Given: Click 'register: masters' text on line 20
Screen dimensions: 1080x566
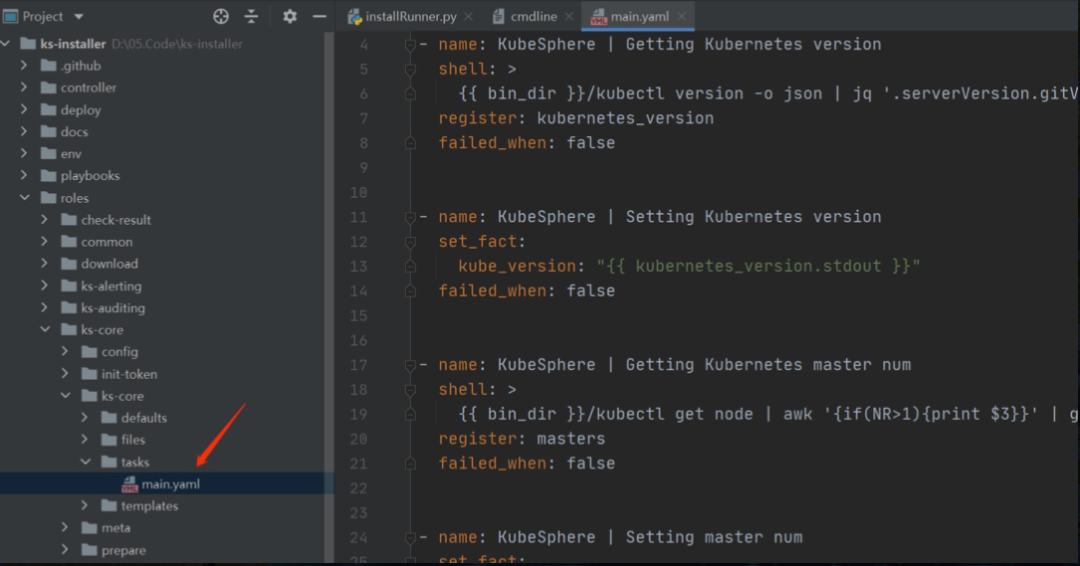Looking at the screenshot, I should 521,439.
